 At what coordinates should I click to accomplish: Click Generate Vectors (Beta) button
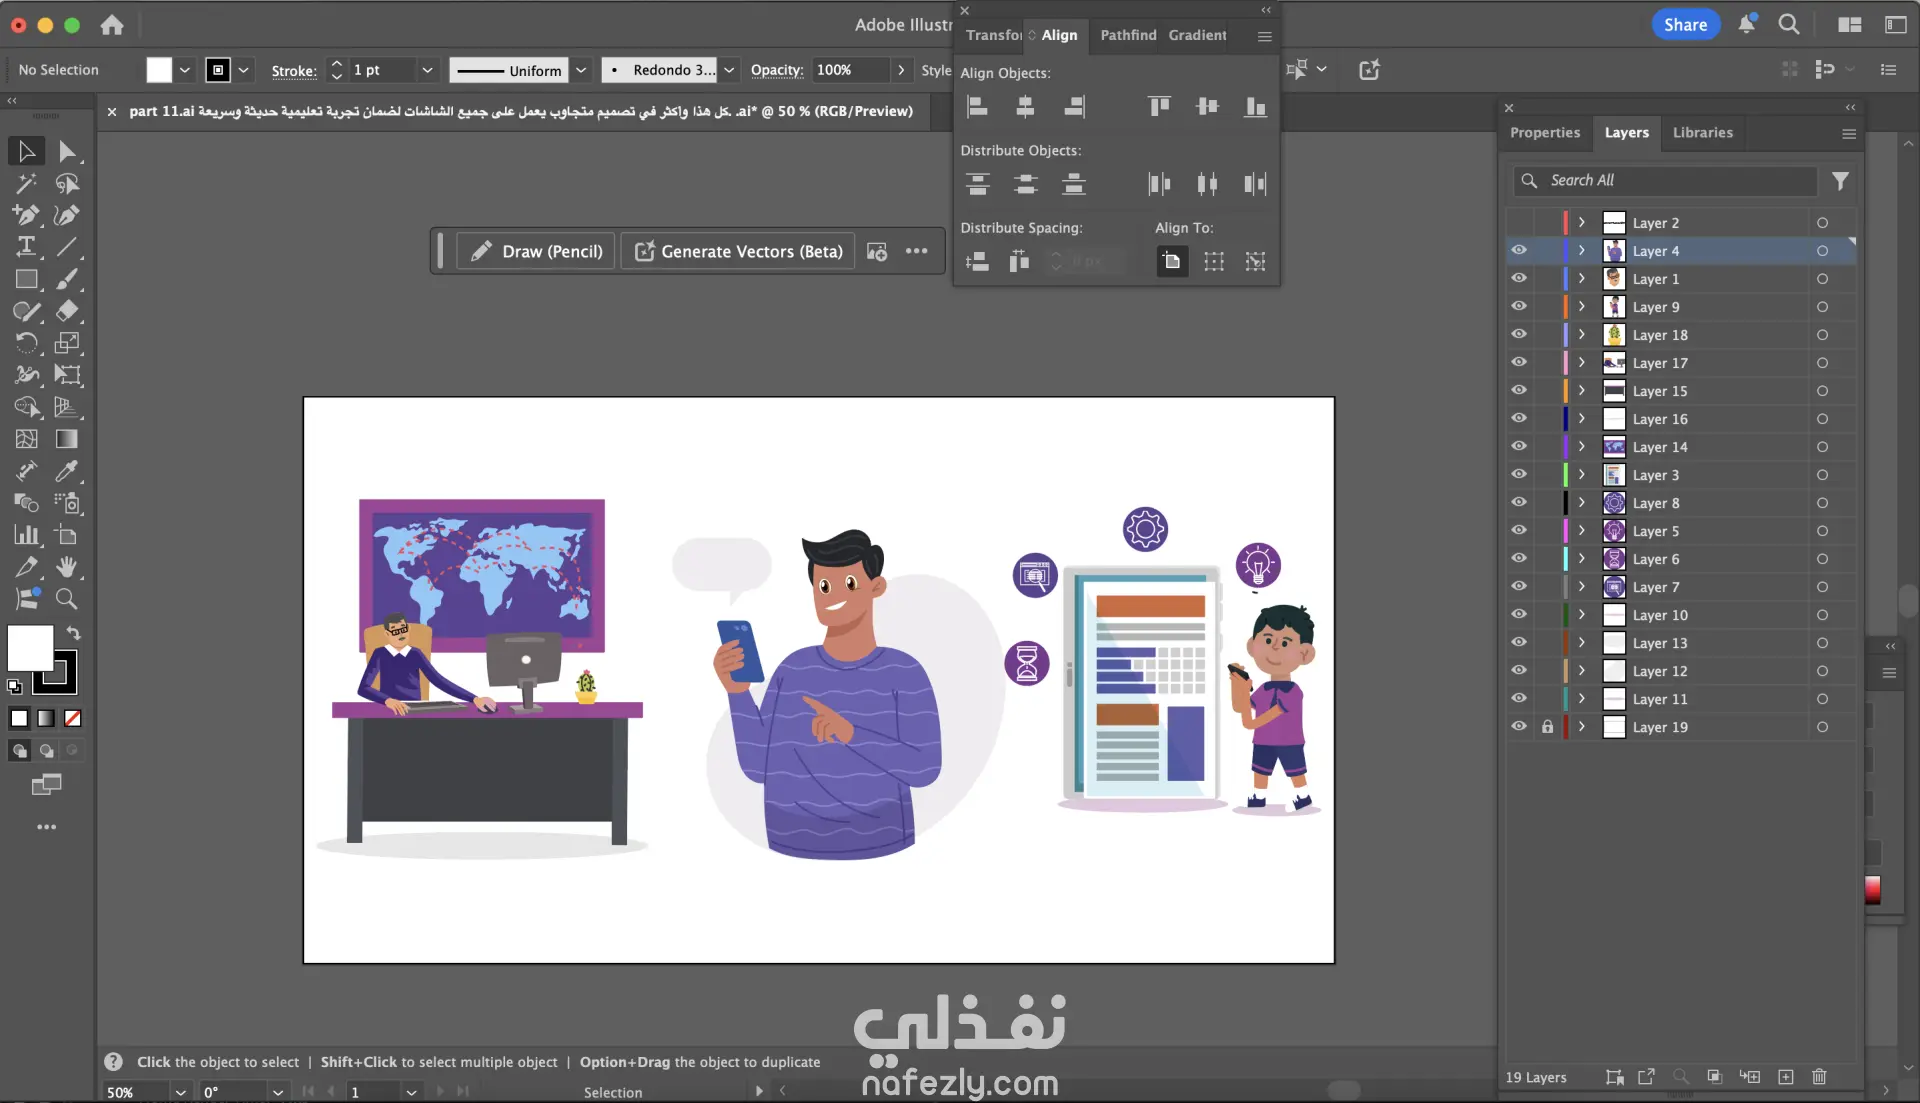tap(738, 251)
